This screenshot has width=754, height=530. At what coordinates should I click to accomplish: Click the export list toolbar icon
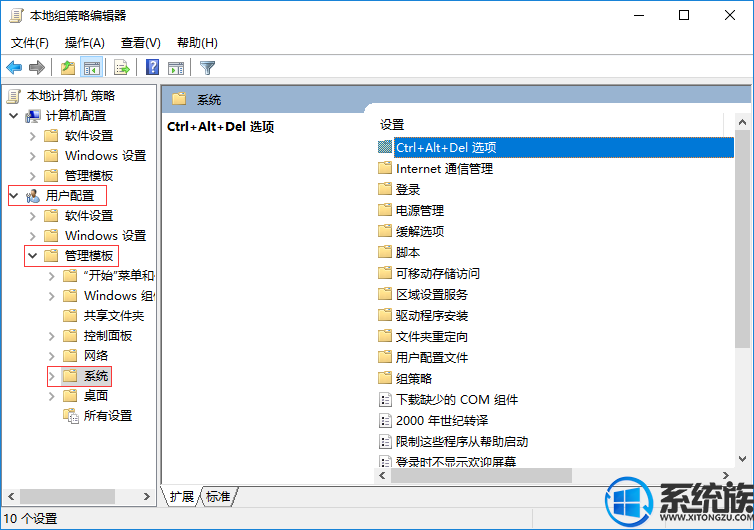pos(122,67)
